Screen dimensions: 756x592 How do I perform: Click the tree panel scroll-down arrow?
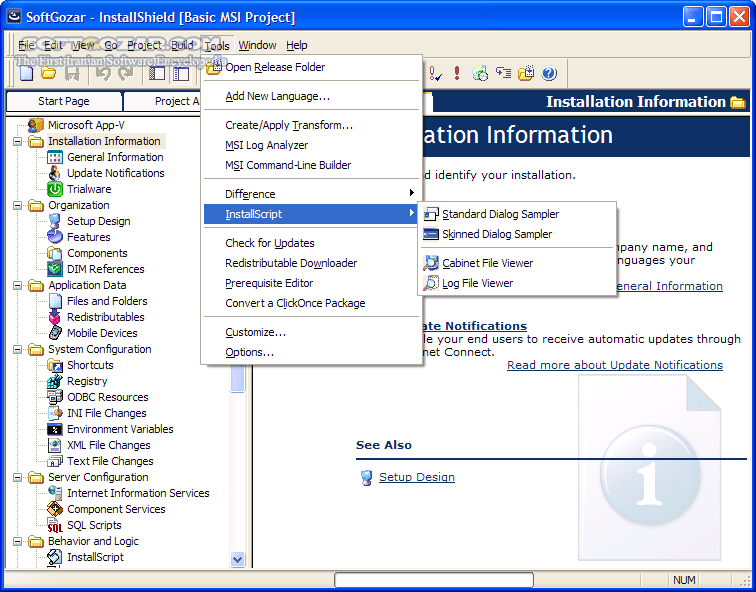coord(238,560)
